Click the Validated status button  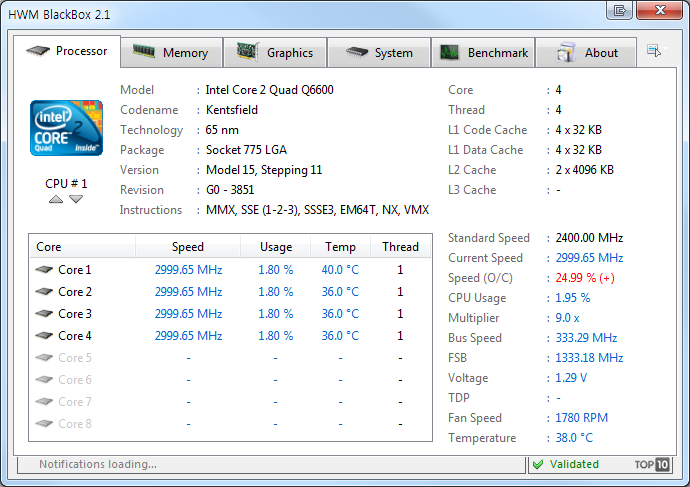pyautogui.click(x=574, y=464)
